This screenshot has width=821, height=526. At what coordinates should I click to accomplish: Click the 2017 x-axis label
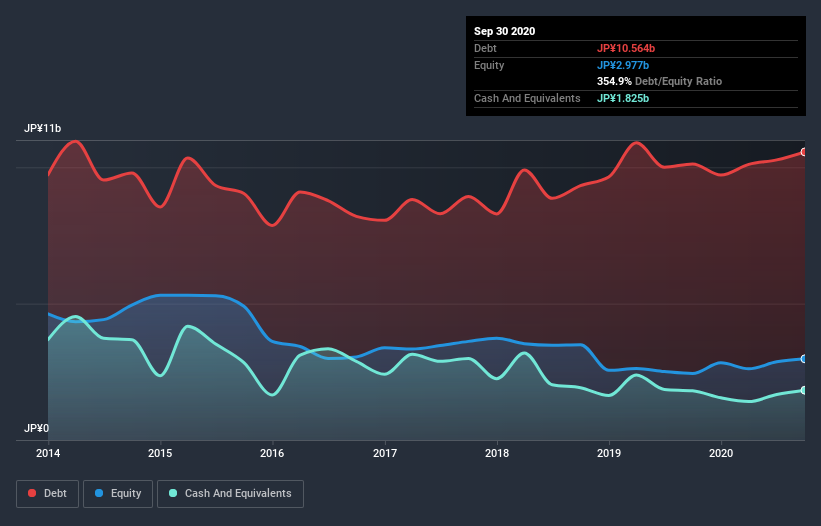385,453
